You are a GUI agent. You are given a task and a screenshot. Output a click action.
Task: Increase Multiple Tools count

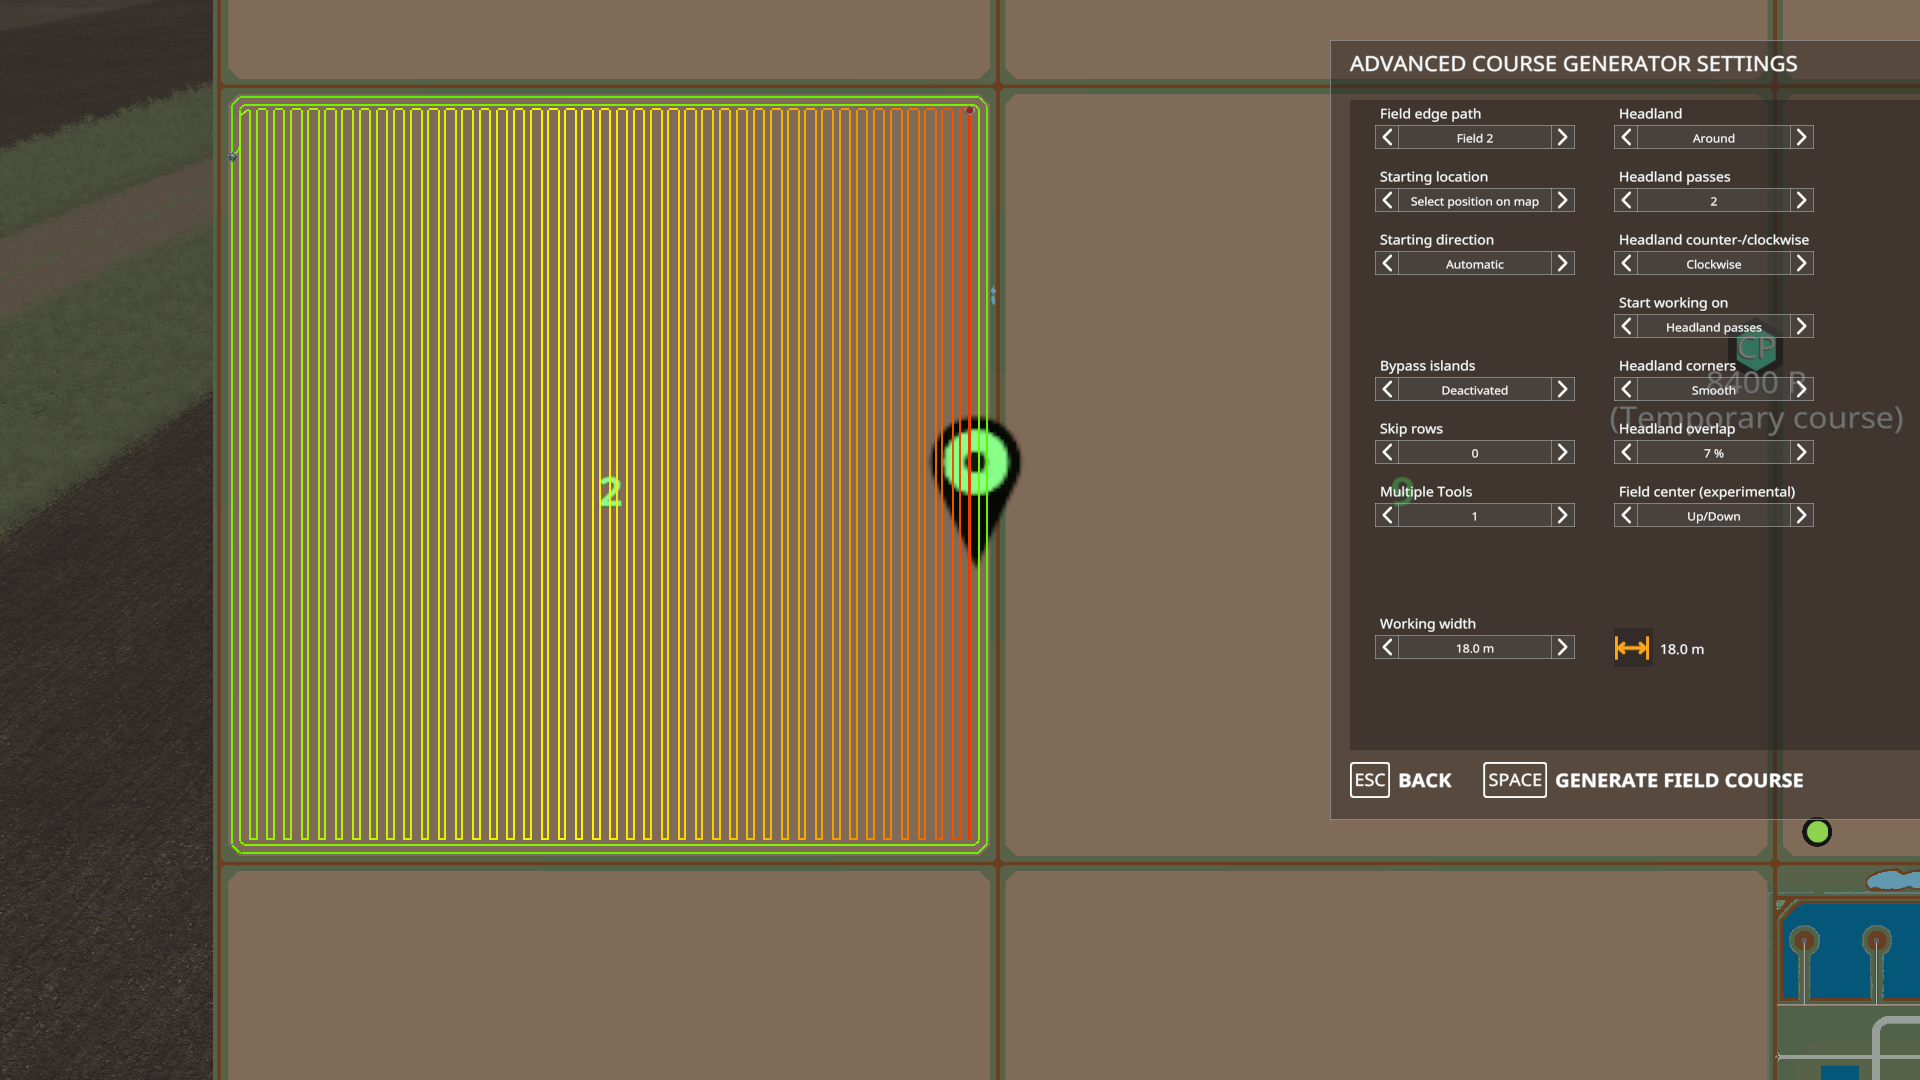point(1563,516)
